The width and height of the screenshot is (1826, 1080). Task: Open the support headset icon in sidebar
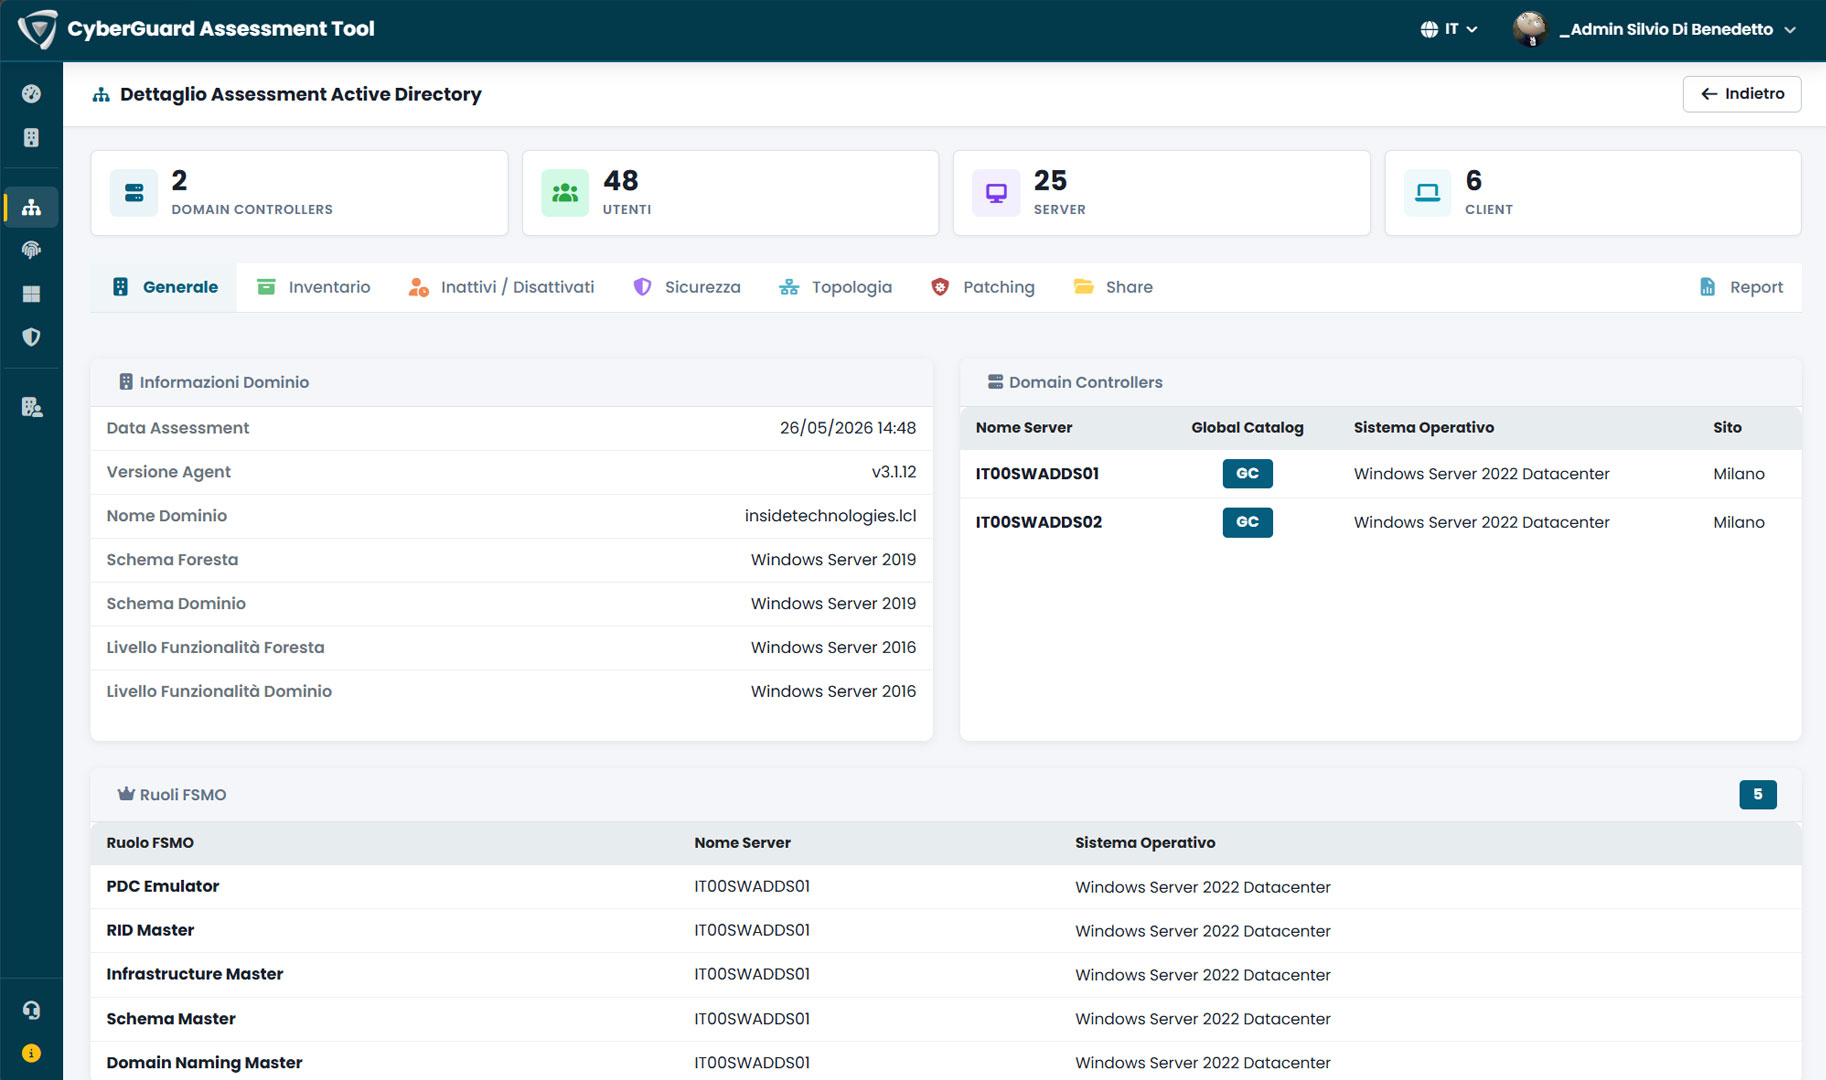[31, 1010]
